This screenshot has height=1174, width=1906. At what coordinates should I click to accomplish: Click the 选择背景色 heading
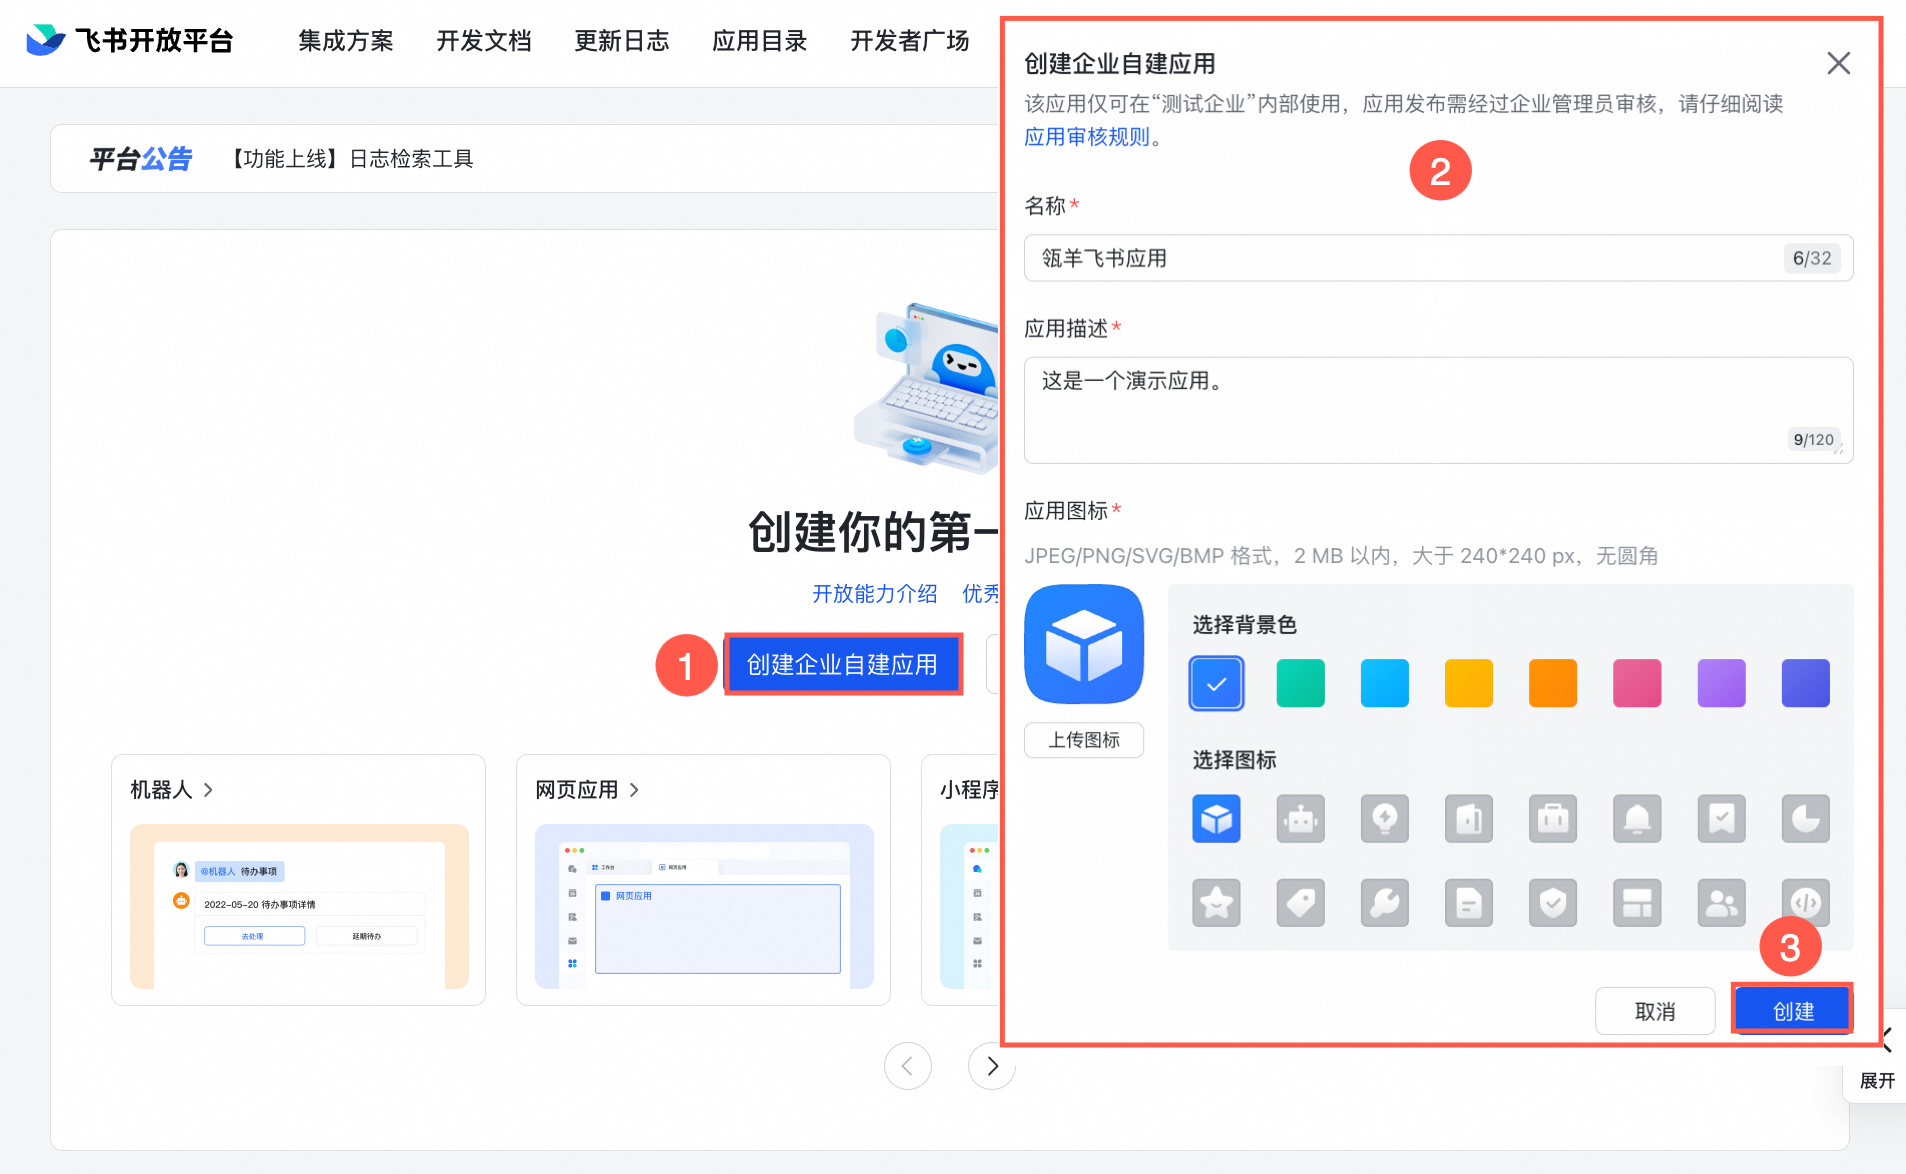click(x=1244, y=625)
